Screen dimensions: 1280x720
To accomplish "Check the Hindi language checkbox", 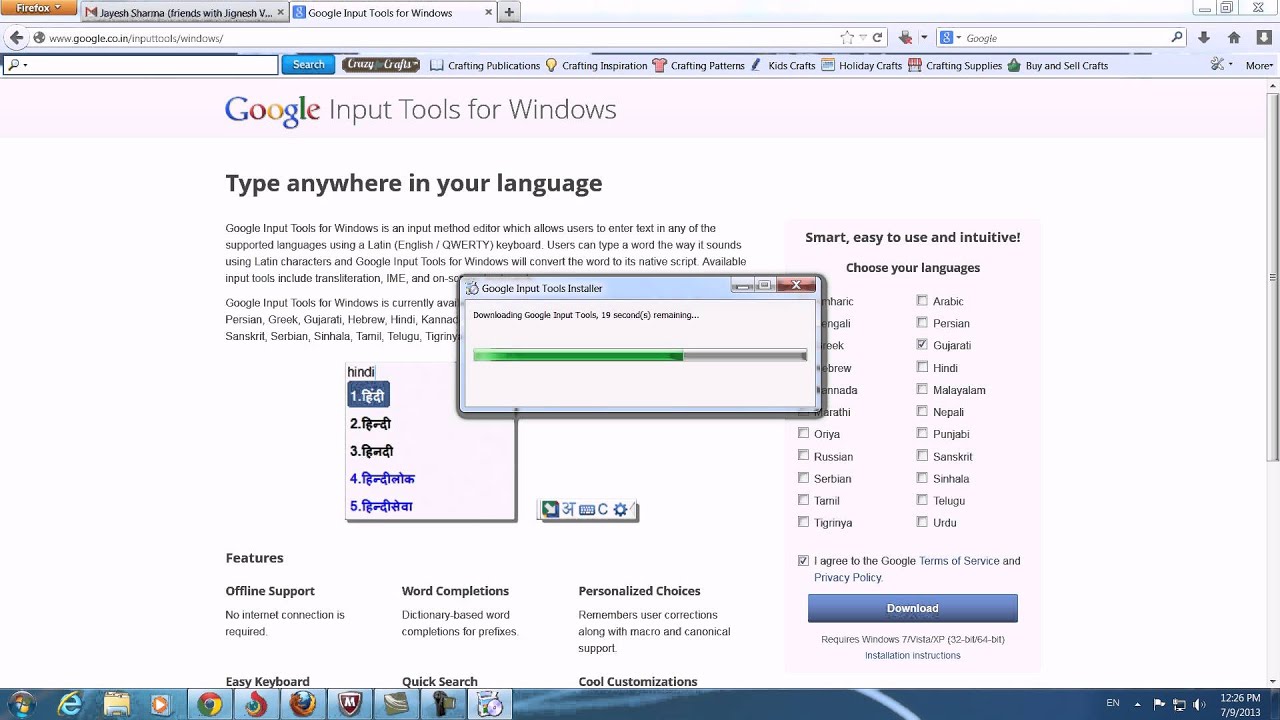I will (922, 367).
